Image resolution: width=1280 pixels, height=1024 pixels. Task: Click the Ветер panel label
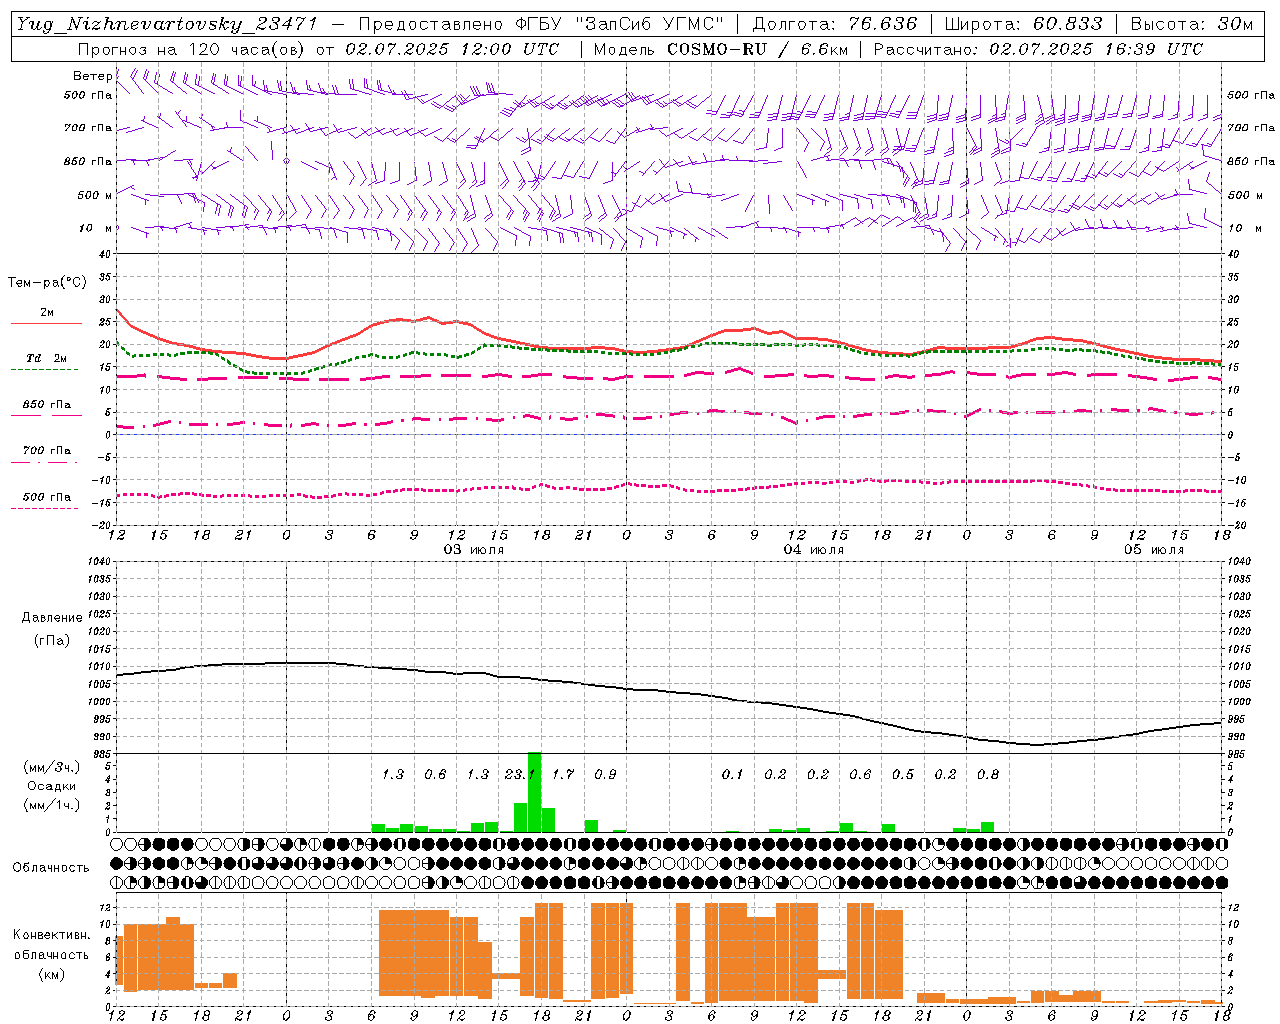pyautogui.click(x=92, y=76)
